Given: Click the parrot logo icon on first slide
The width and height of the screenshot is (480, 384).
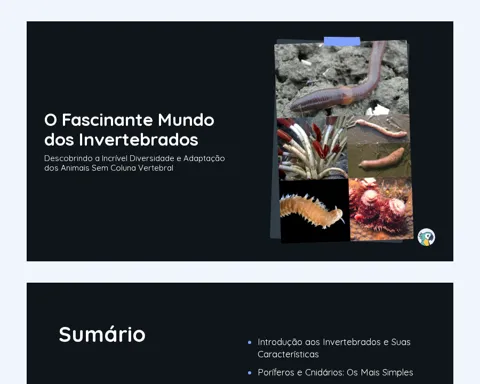Looking at the screenshot, I should pos(426,237).
